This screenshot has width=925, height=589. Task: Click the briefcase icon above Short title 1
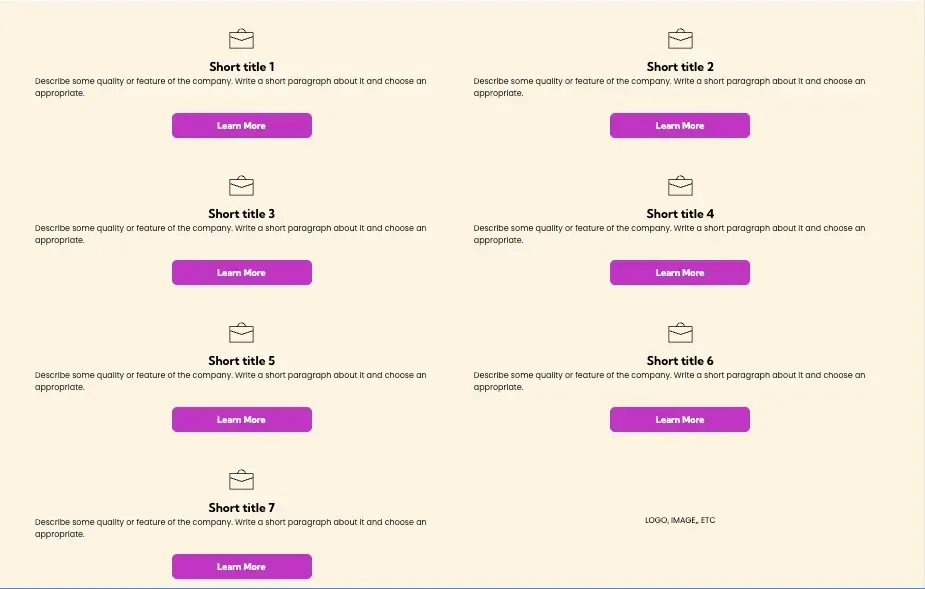click(x=241, y=39)
